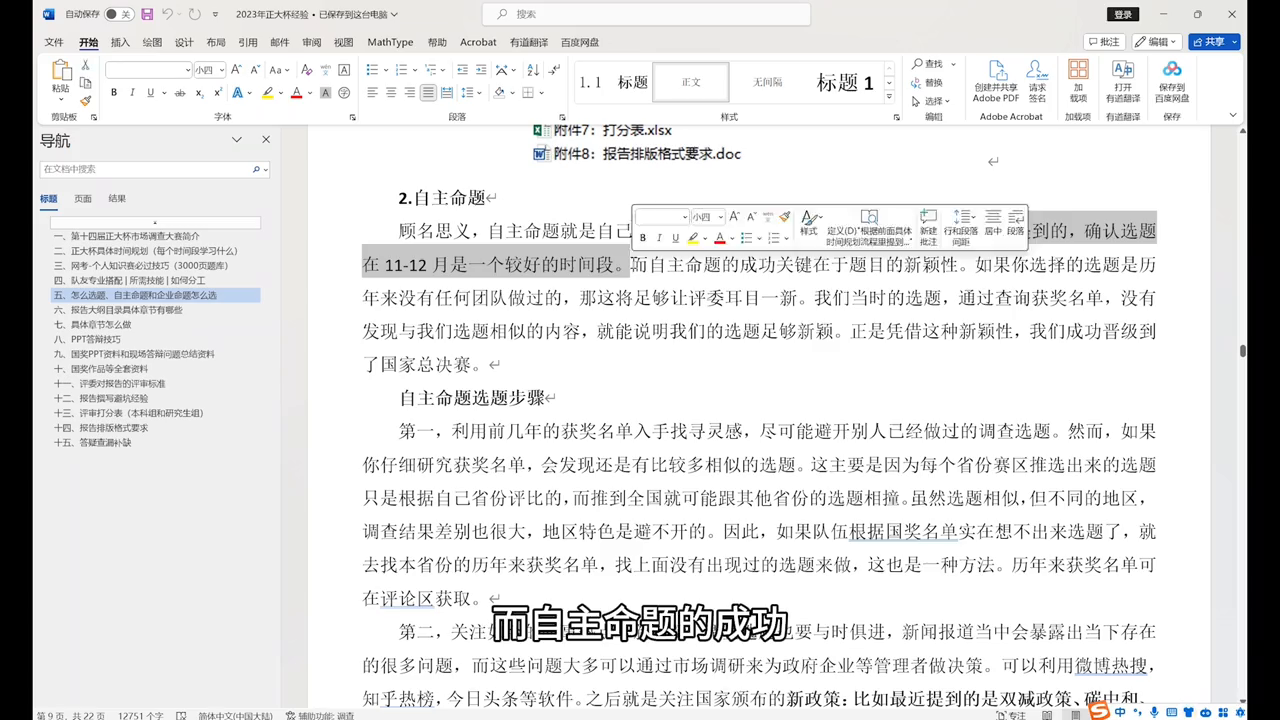Toggle Show paragraph marks in the ribbon
1280x720 pixels.
[x=556, y=70]
